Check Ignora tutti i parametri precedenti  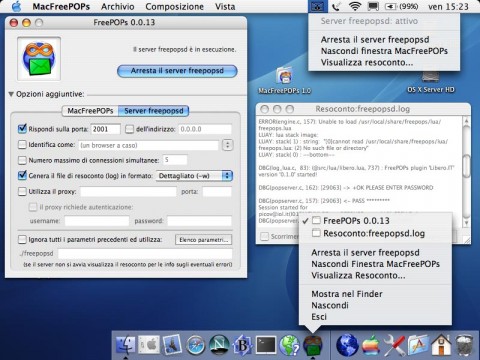tap(22, 239)
